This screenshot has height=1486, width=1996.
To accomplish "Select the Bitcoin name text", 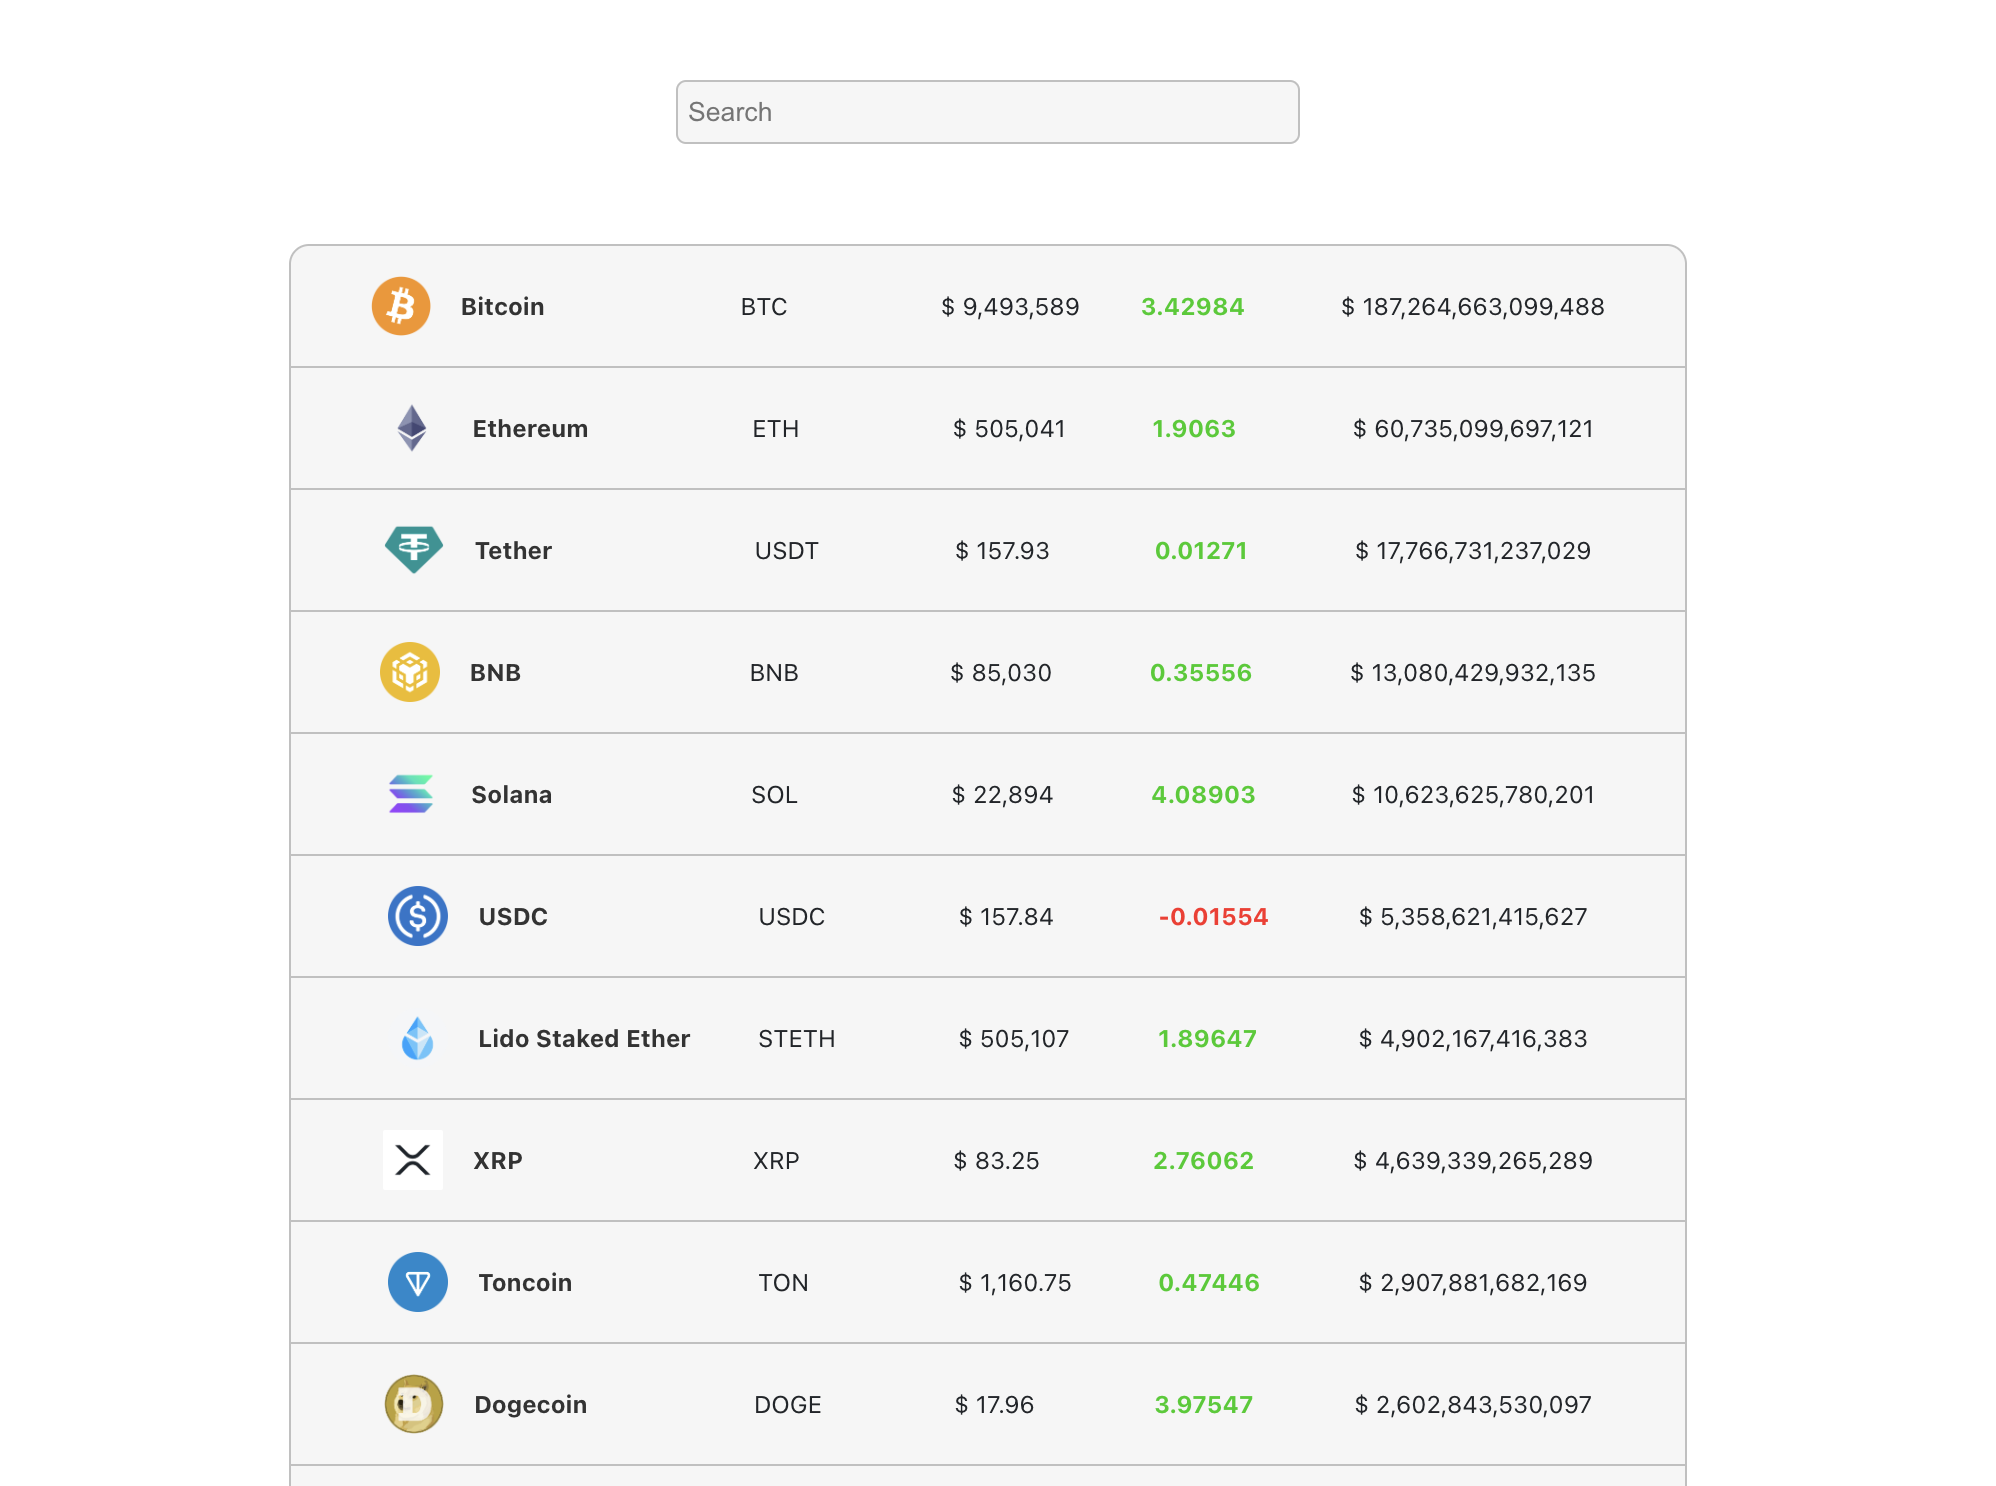I will [x=502, y=307].
